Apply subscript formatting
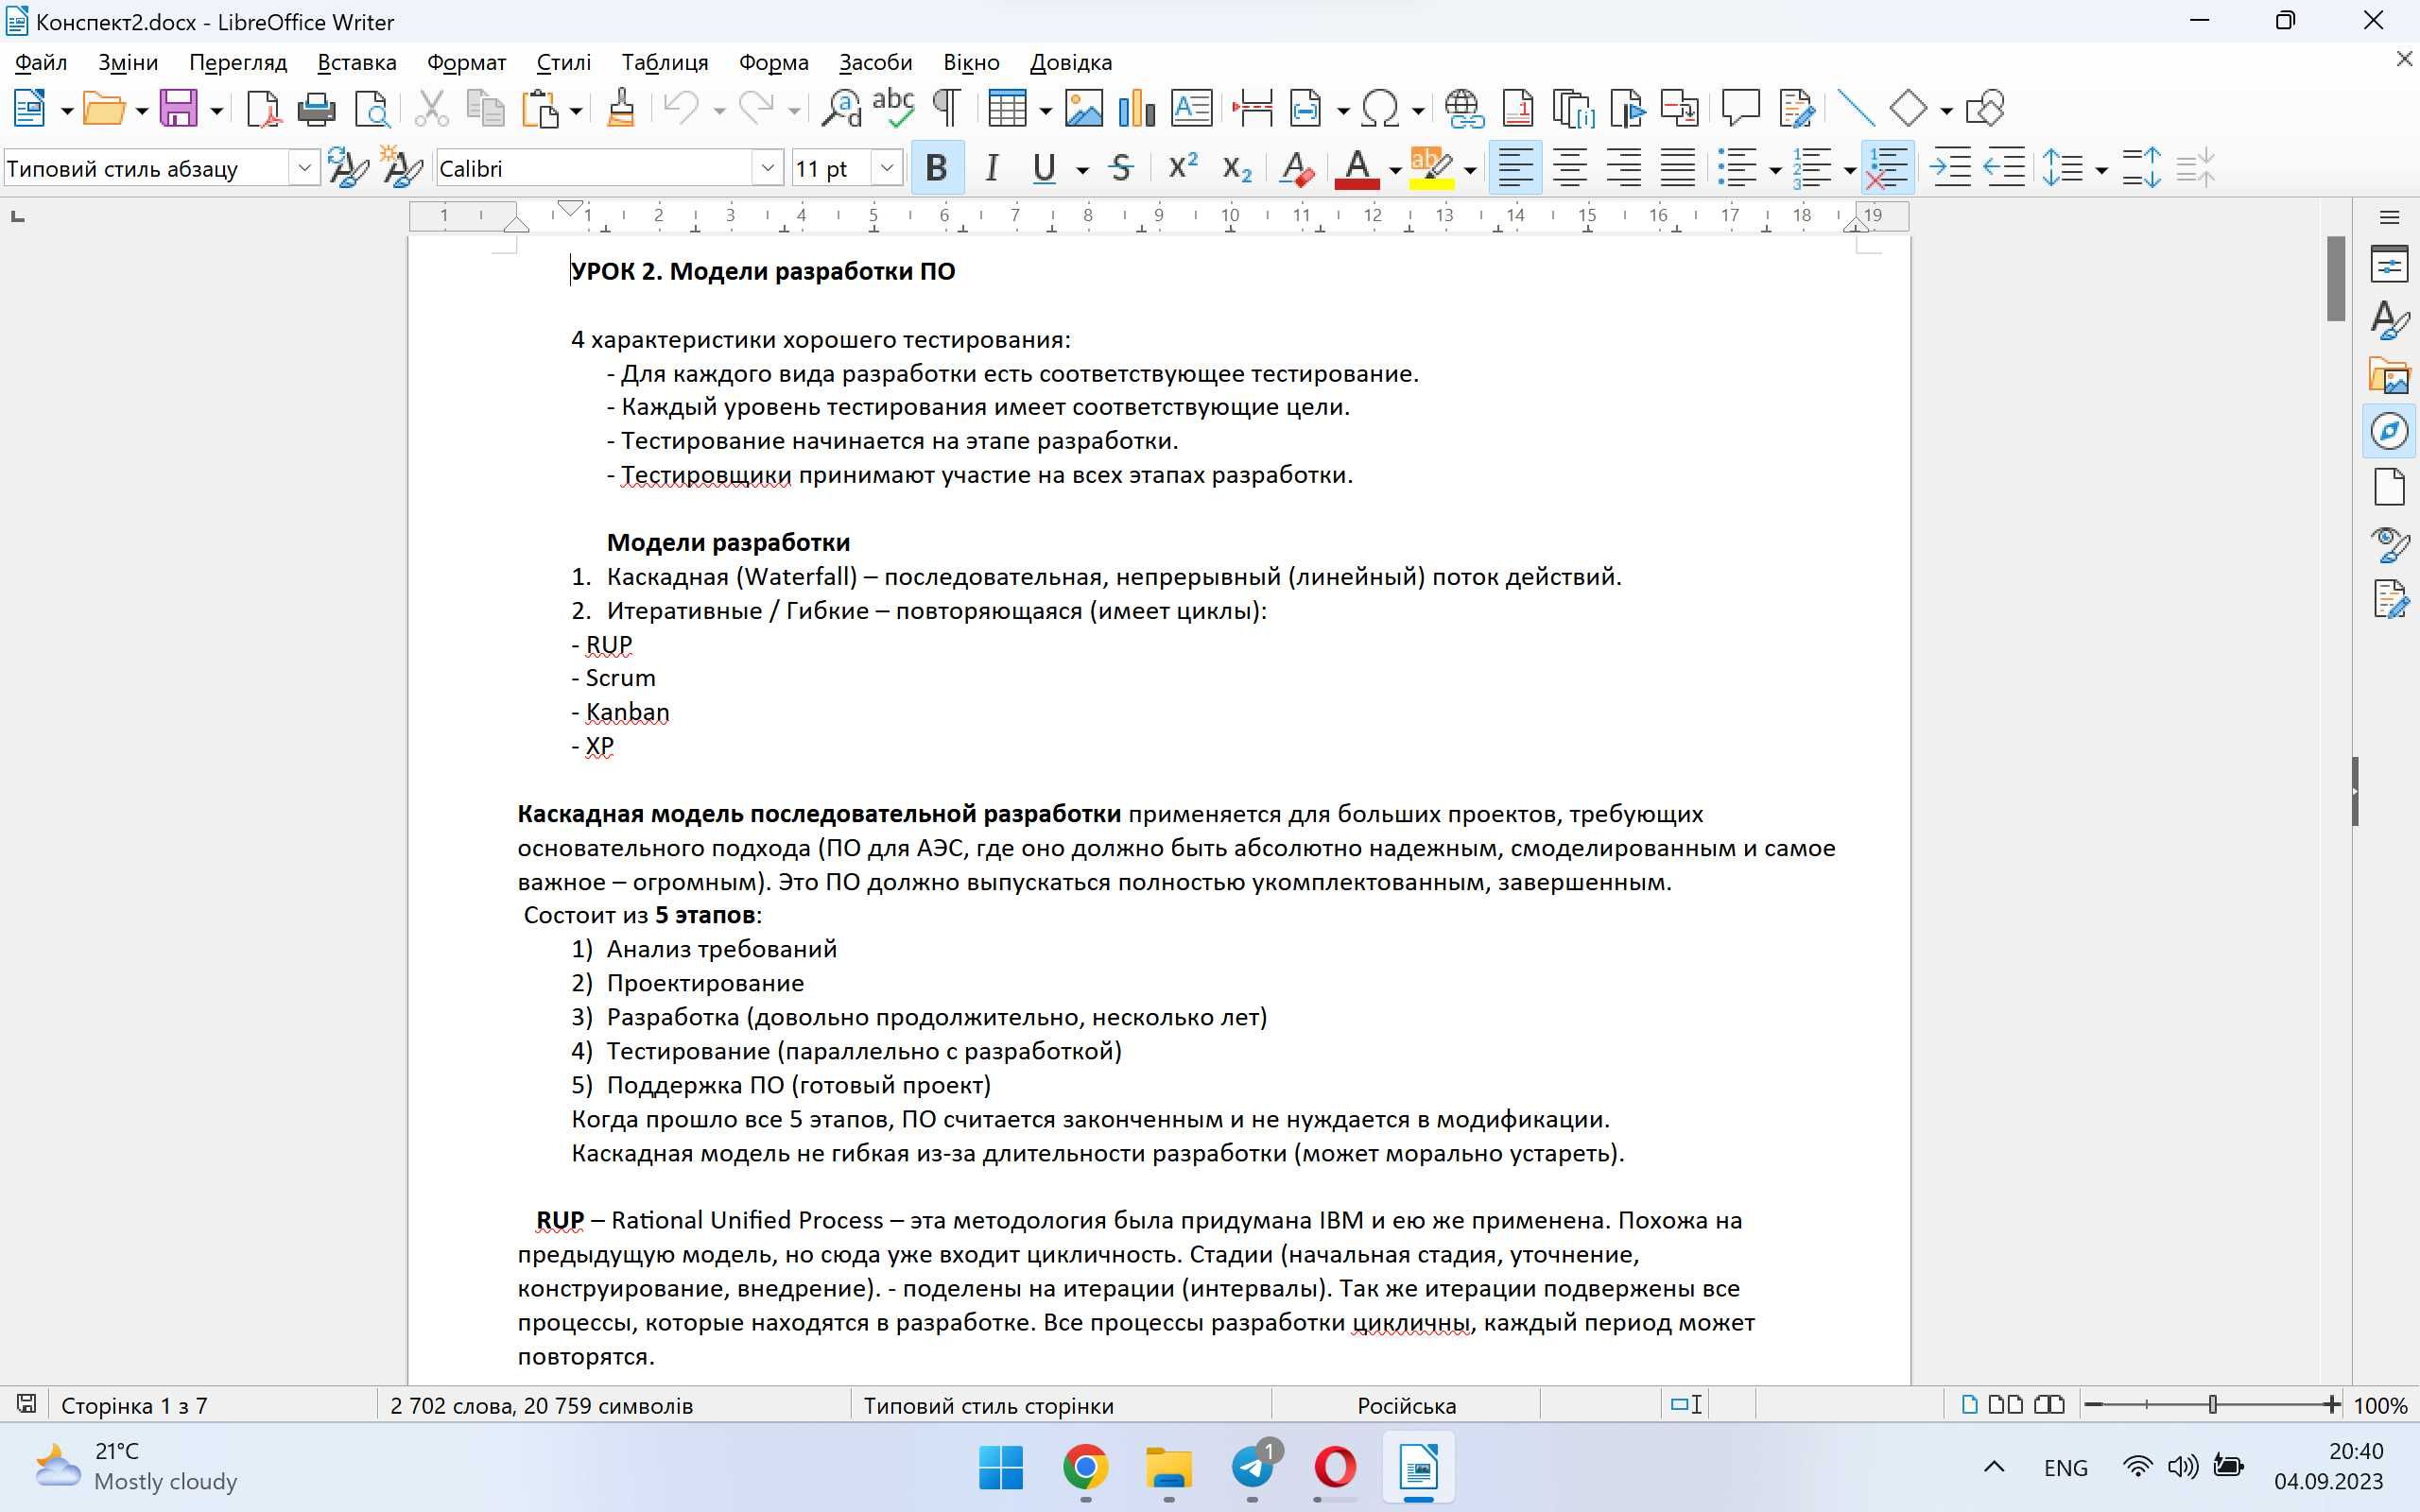Image resolution: width=2420 pixels, height=1512 pixels. 1237,168
